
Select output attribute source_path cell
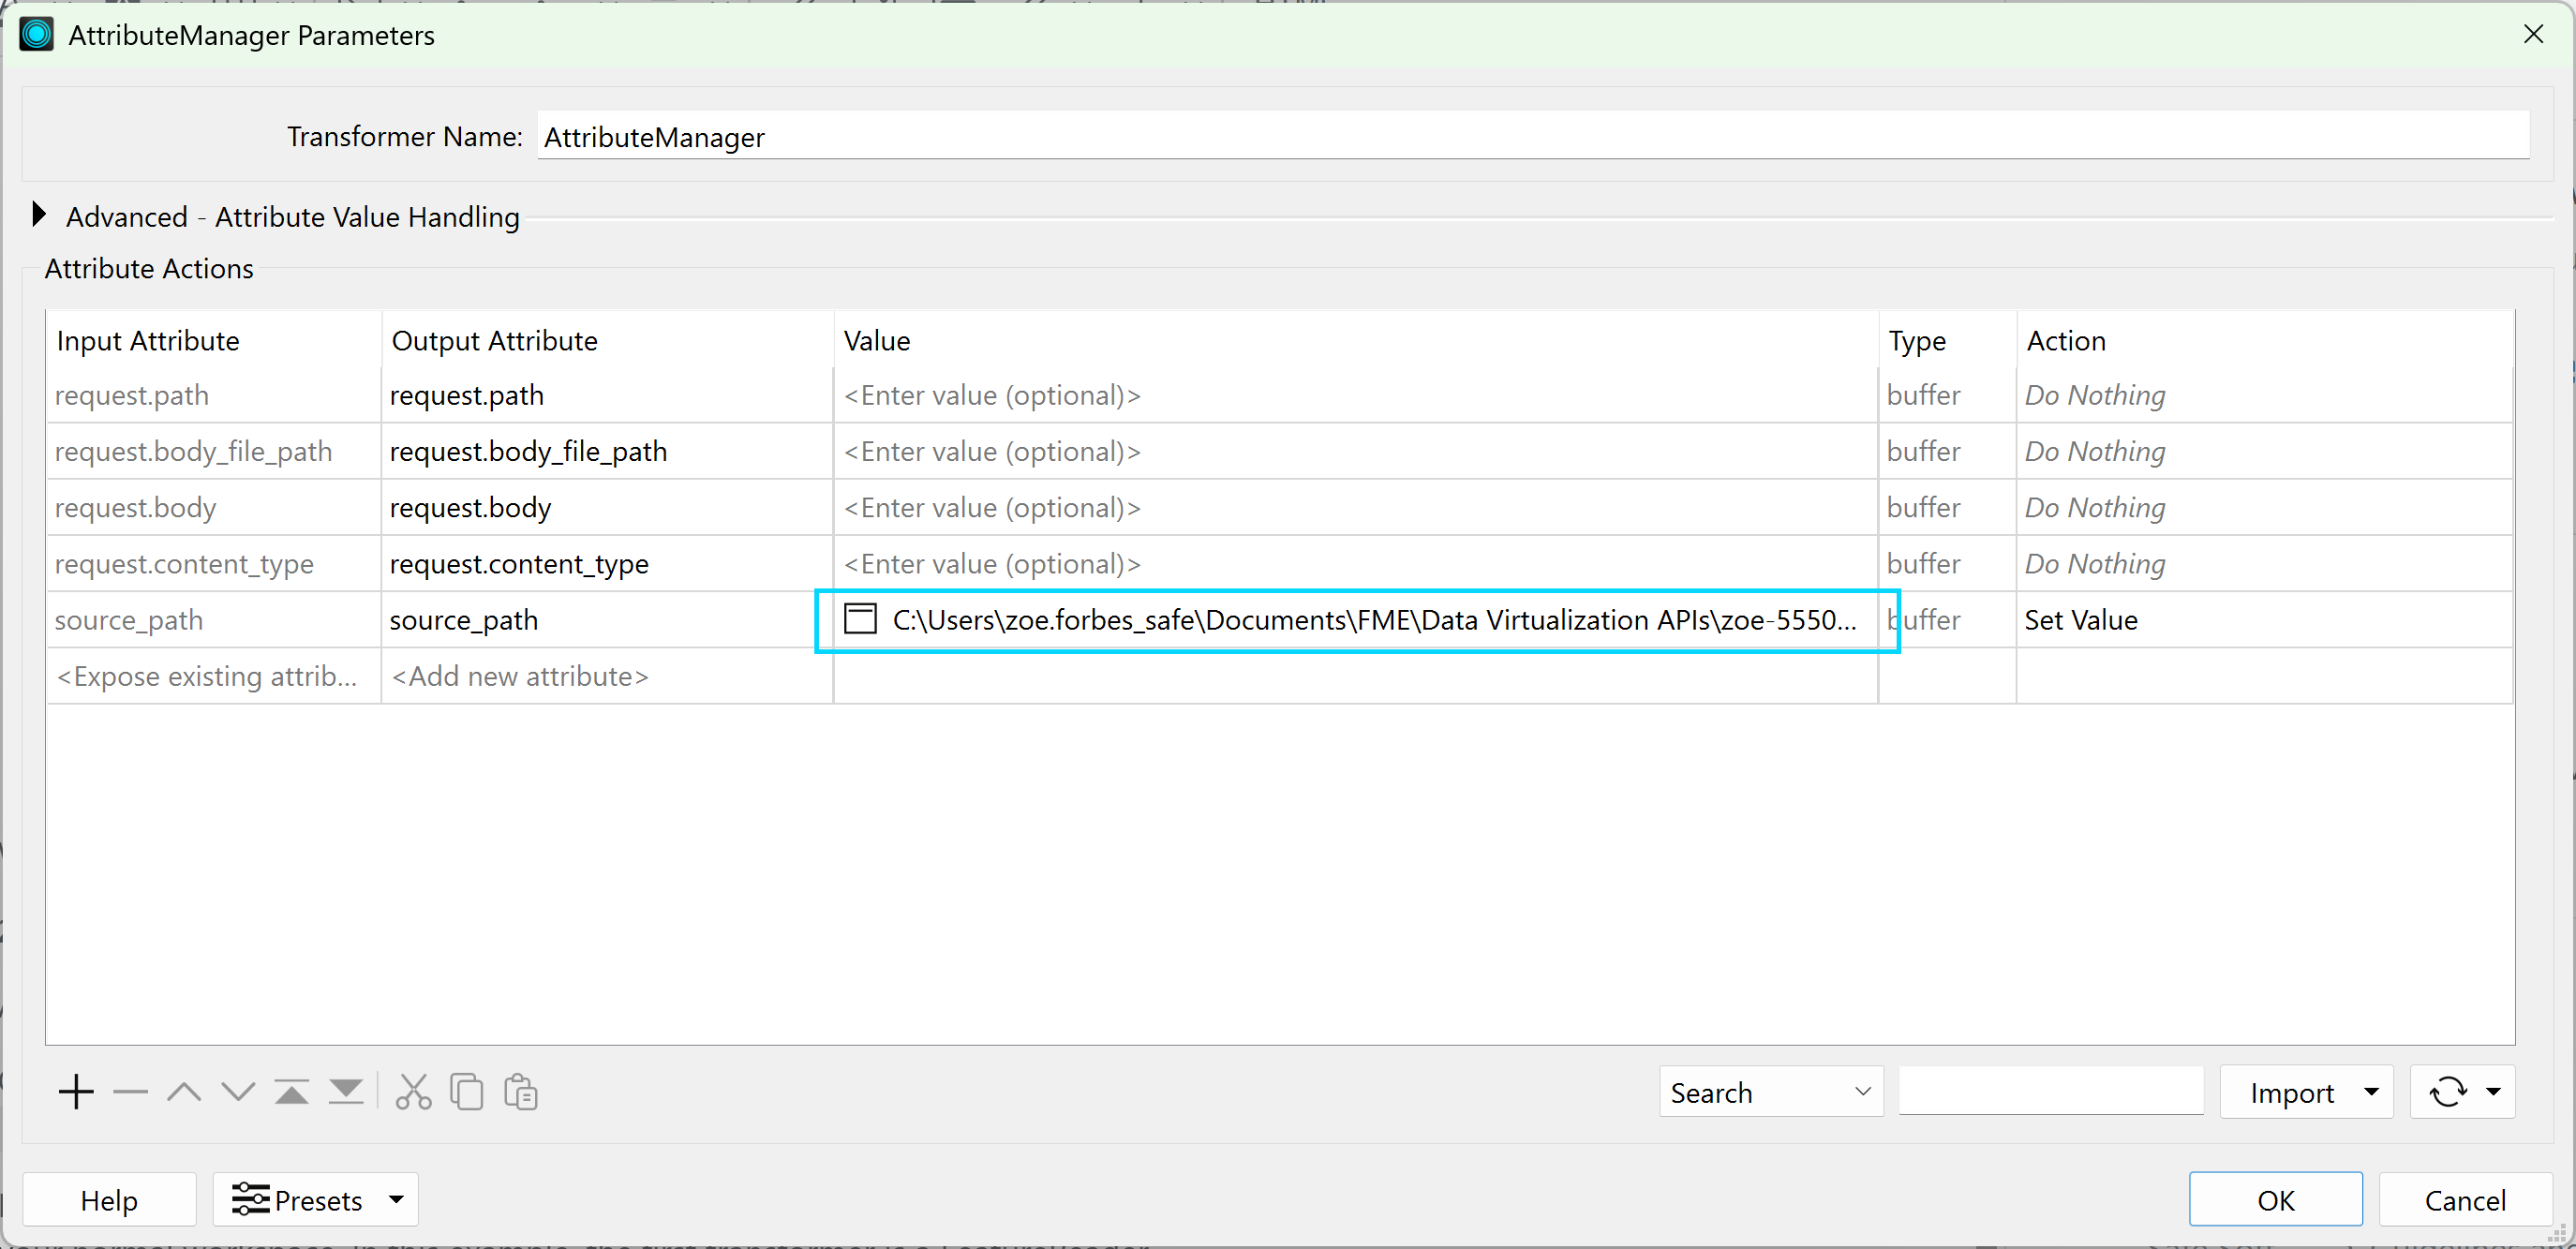click(607, 619)
